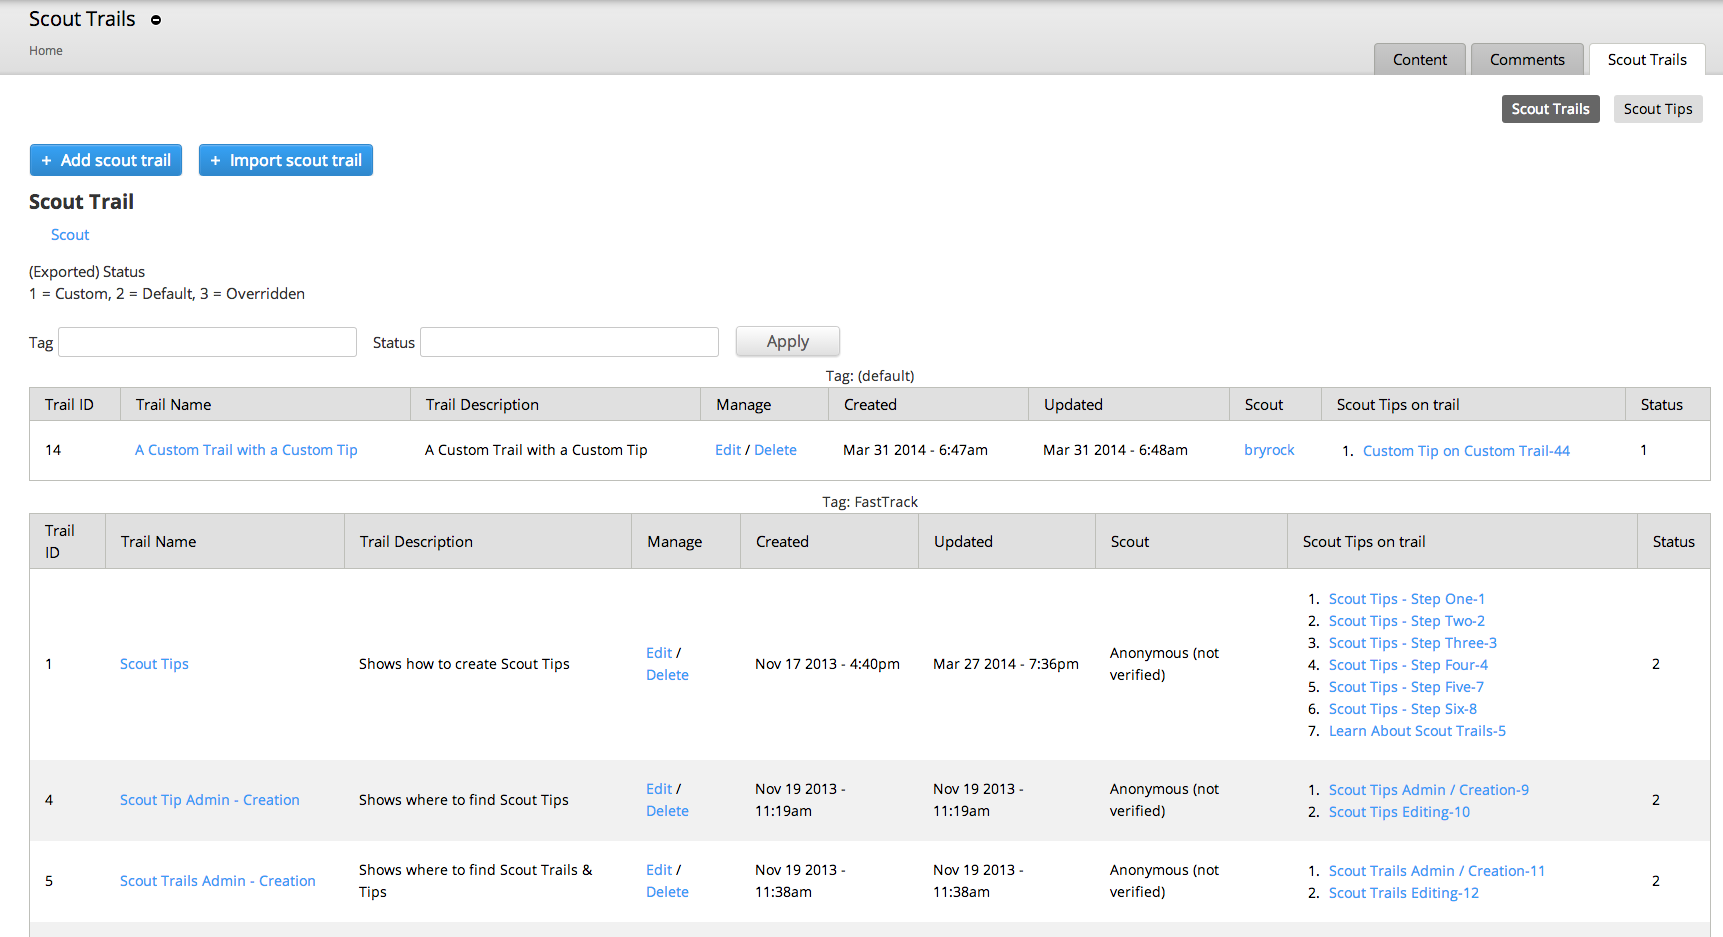The height and width of the screenshot is (937, 1723).
Task: Open Custom Tip on Custom Trail-44 link
Action: 1466,451
